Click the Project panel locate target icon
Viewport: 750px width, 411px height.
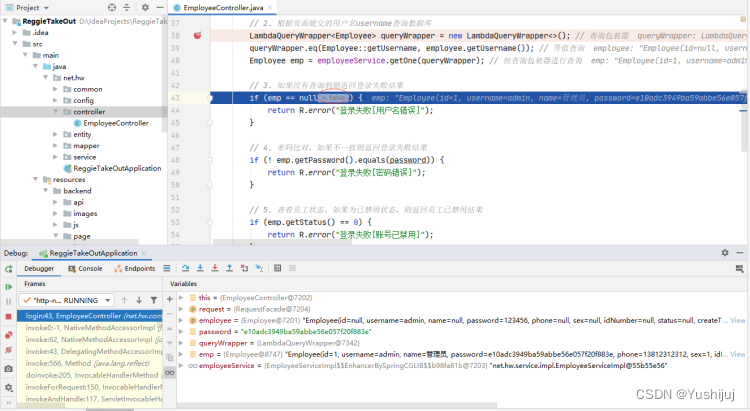pos(112,7)
